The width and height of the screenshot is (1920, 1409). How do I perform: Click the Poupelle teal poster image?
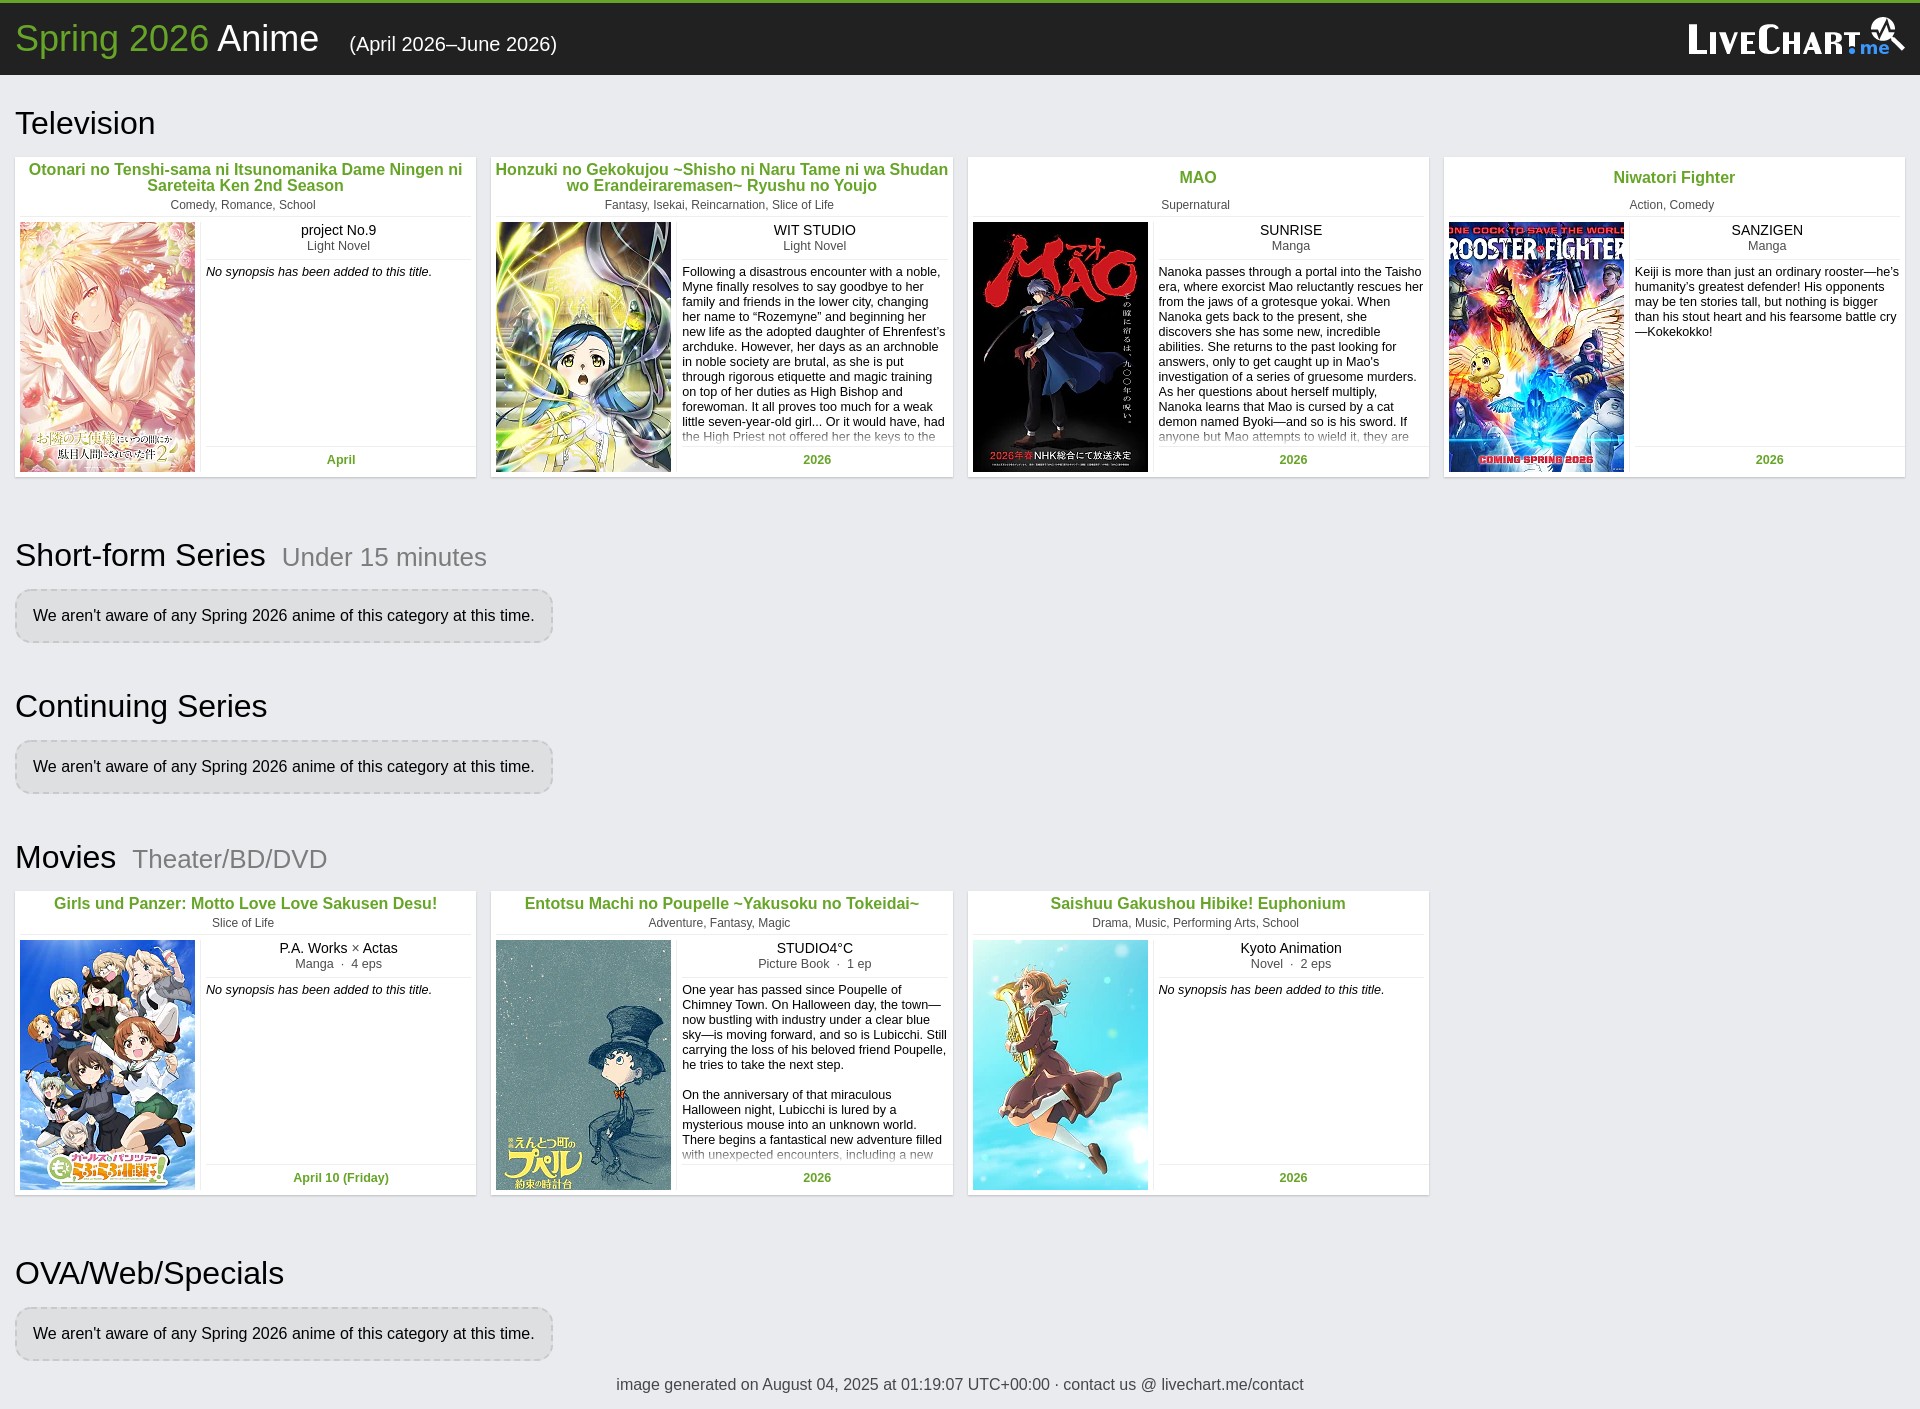click(583, 1065)
